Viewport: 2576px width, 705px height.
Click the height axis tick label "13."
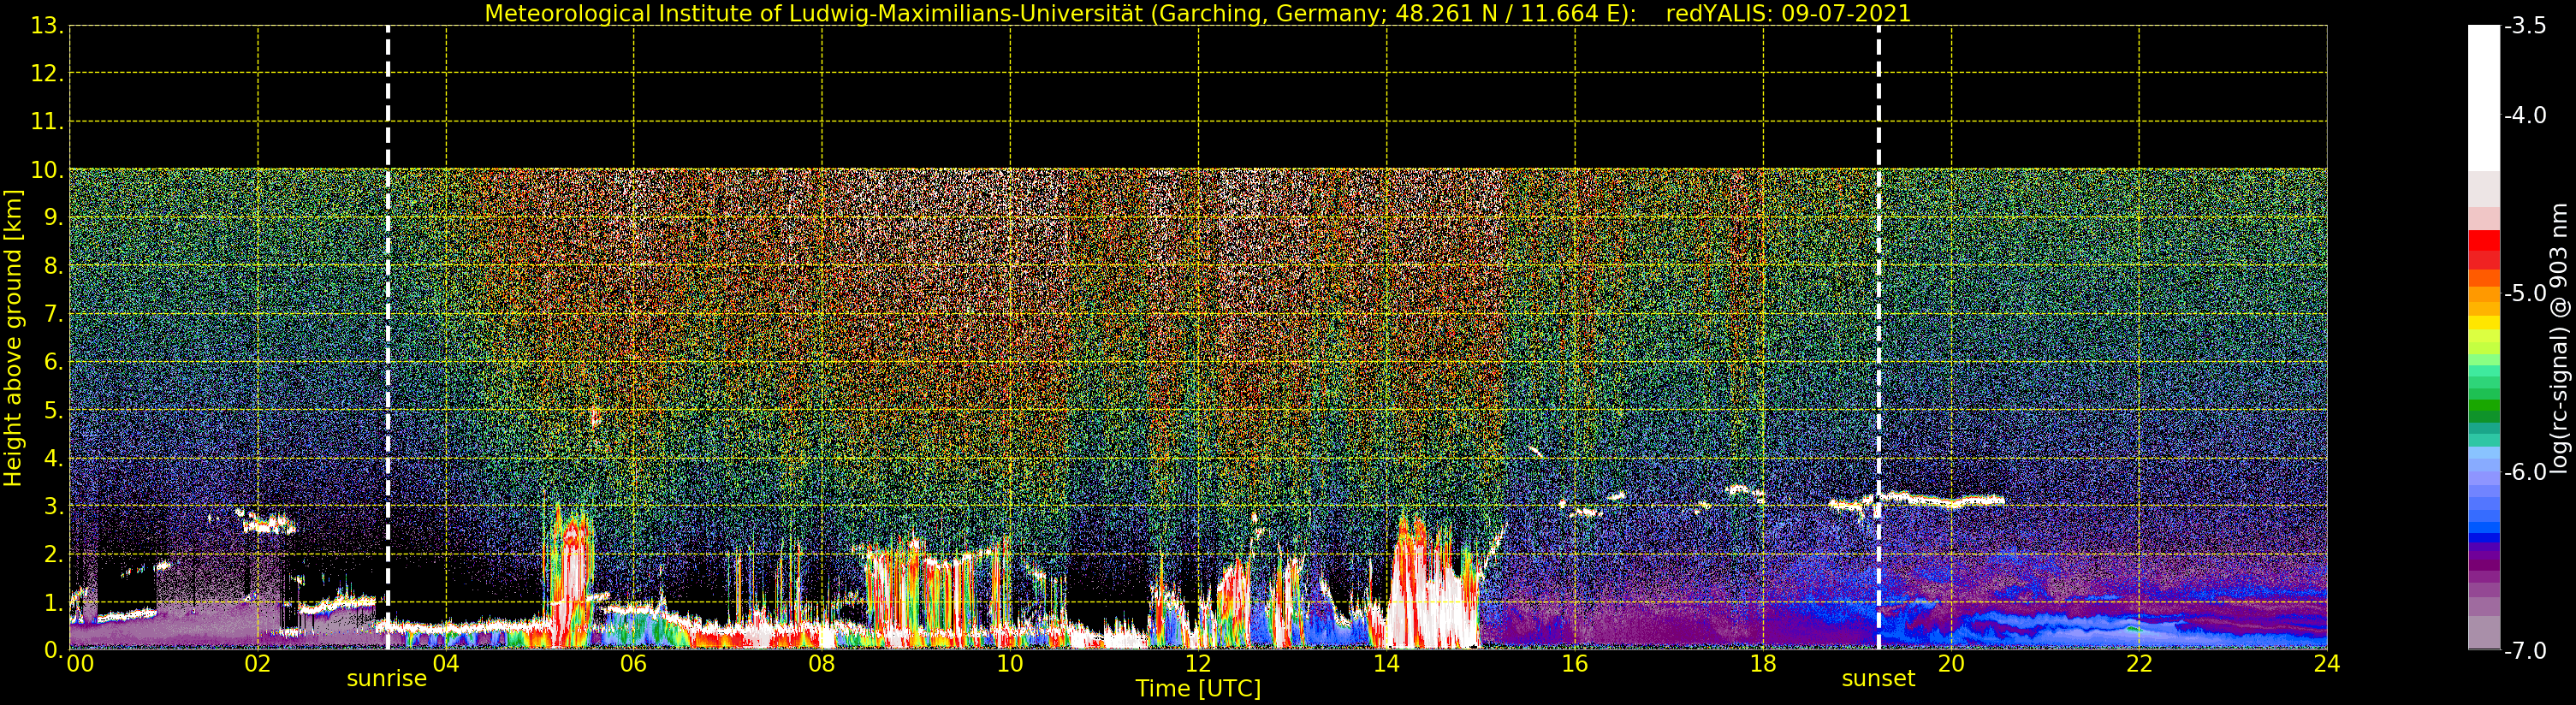pos(47,26)
